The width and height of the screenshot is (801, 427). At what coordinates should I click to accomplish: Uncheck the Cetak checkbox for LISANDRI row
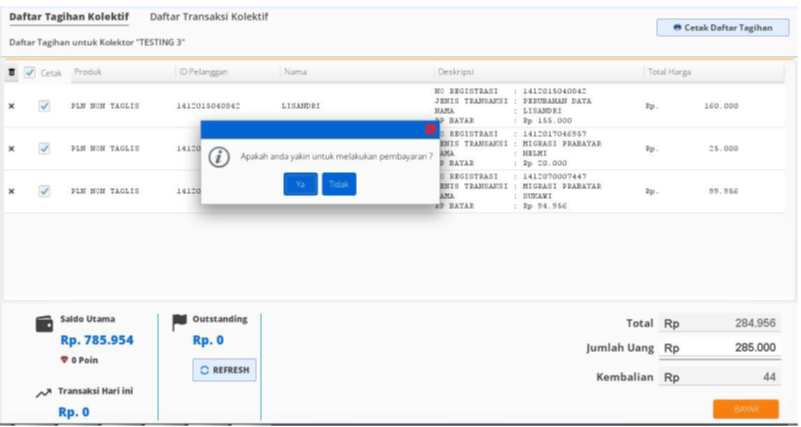point(44,105)
